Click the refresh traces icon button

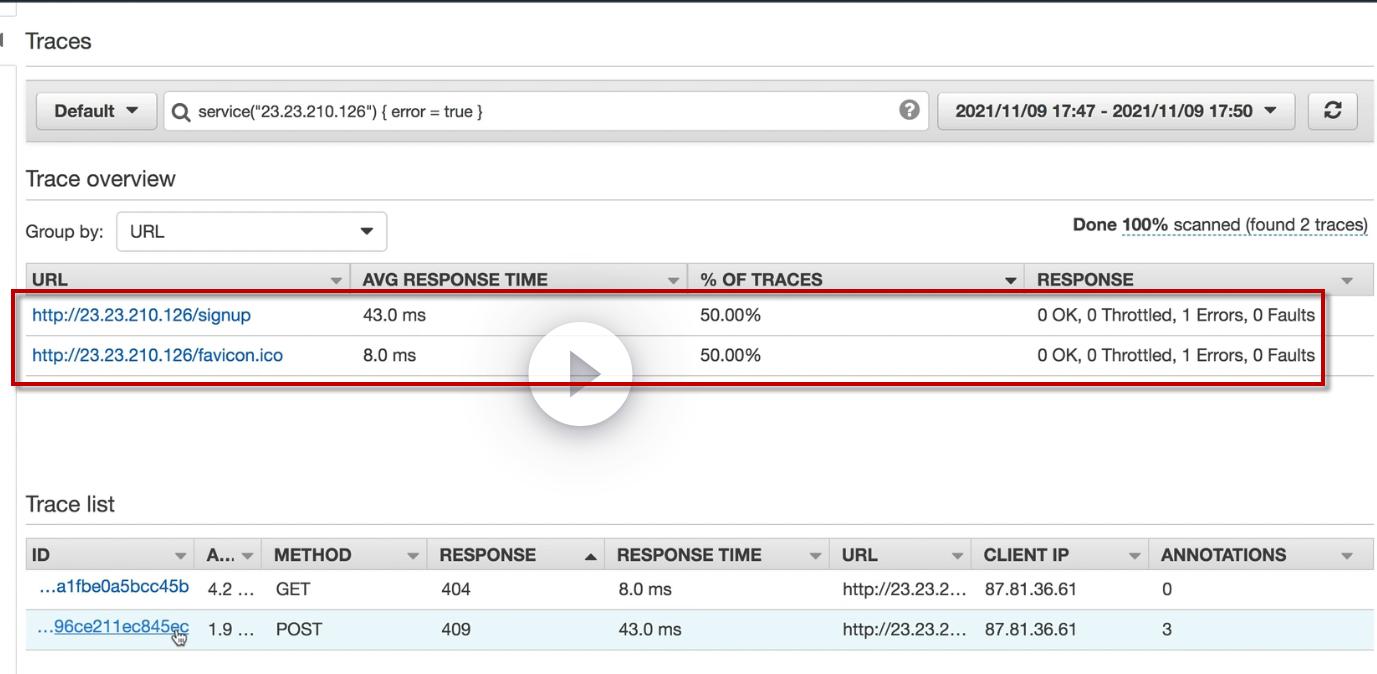(1332, 111)
